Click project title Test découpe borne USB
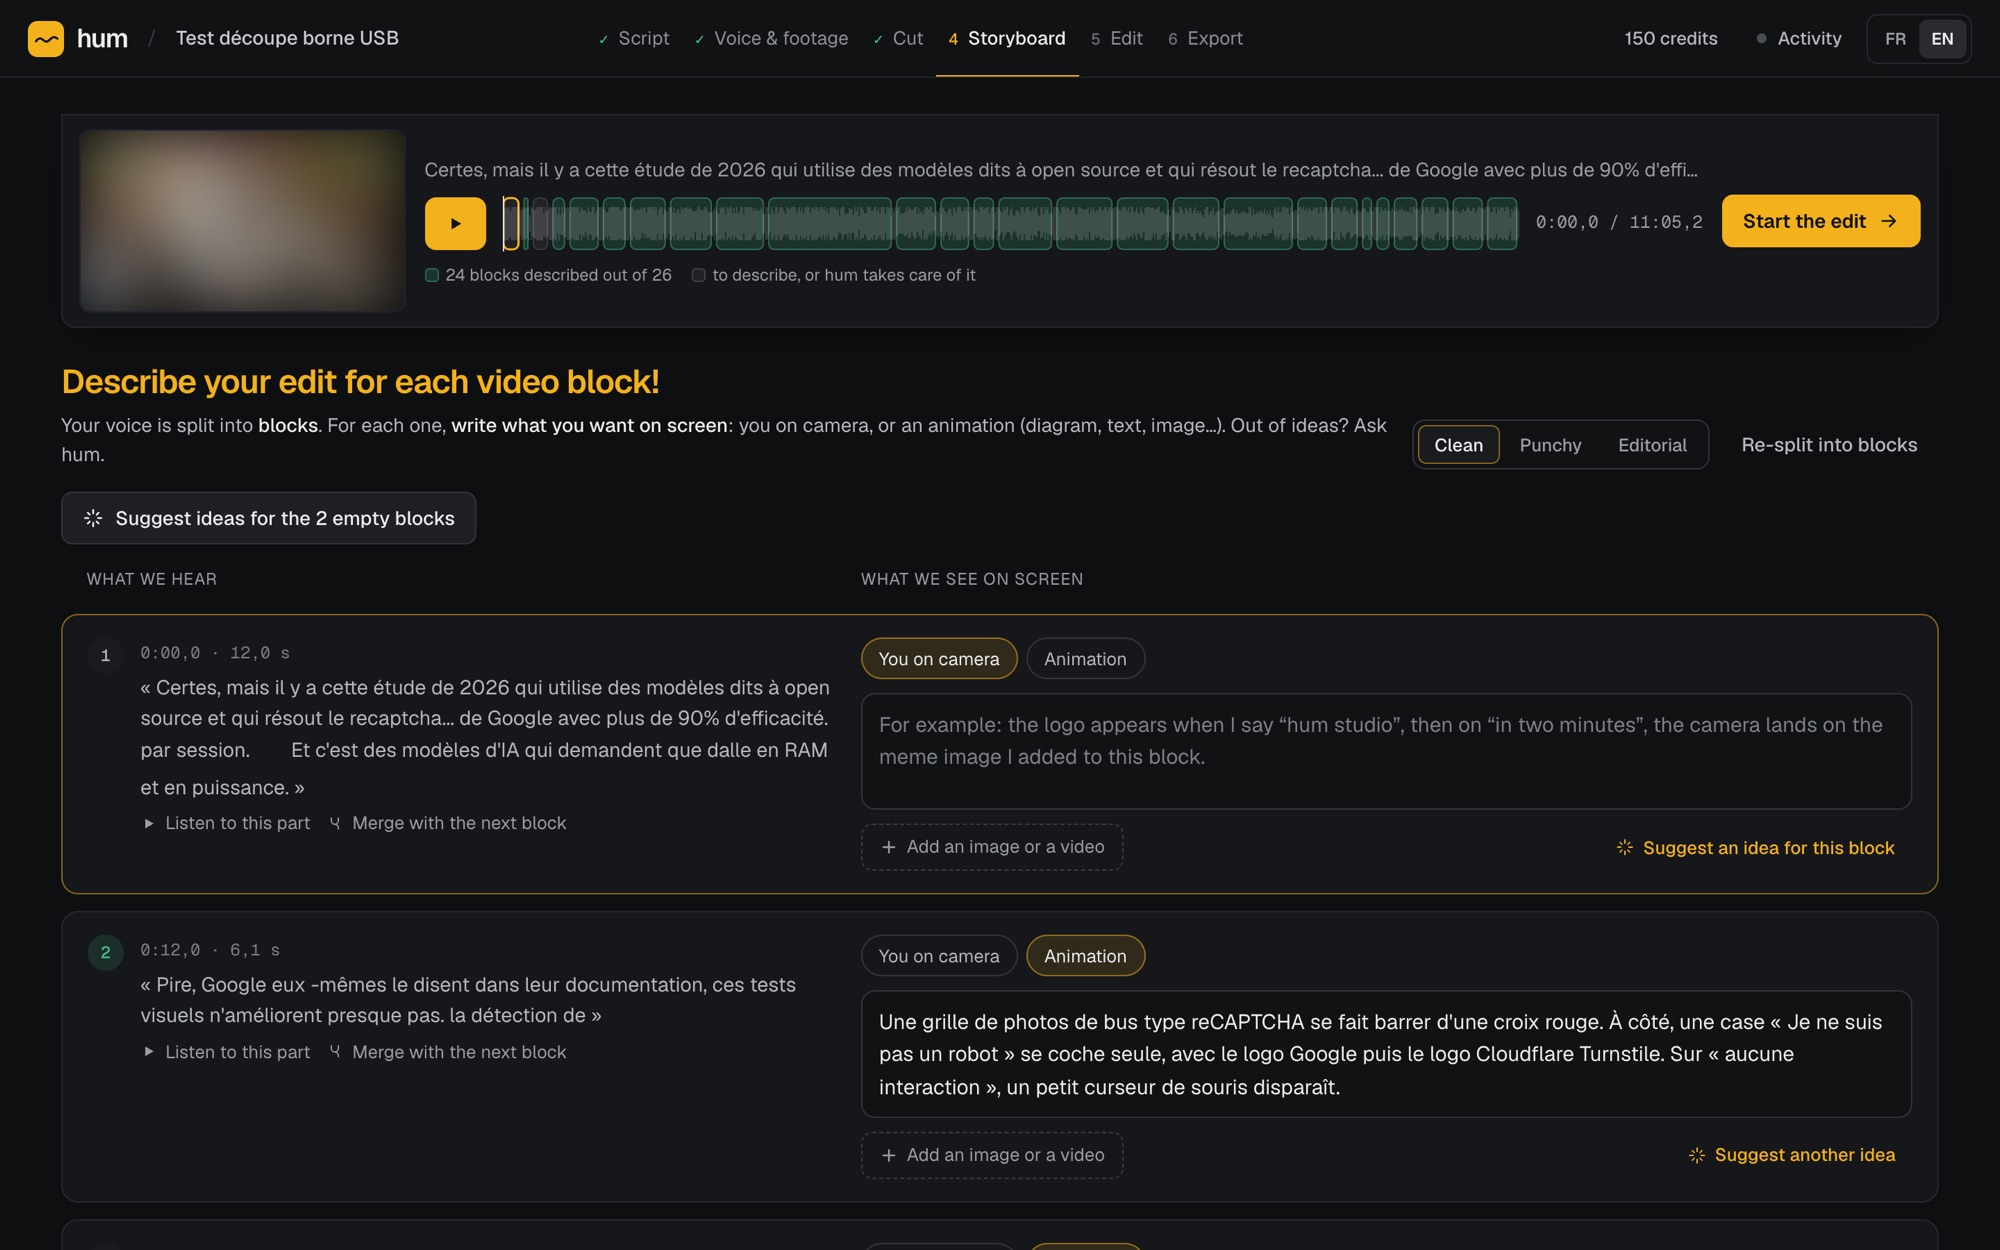The height and width of the screenshot is (1250, 2000). [287, 38]
